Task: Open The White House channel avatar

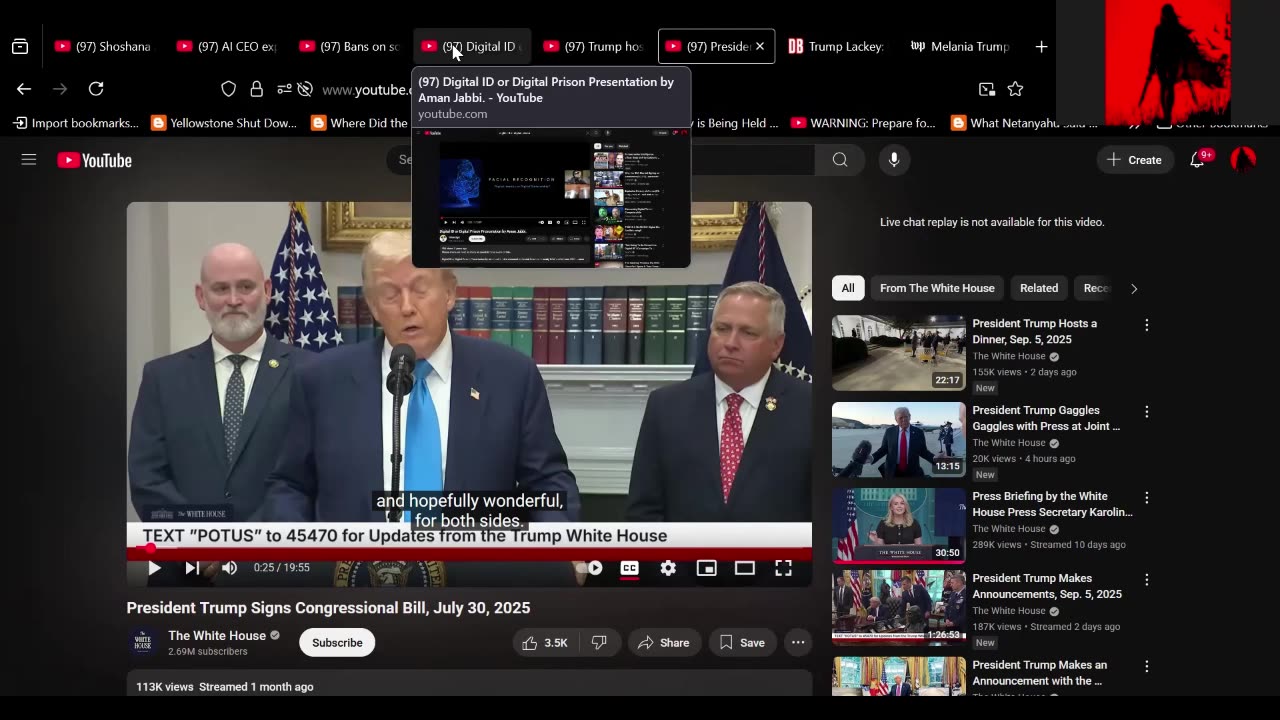Action: 143,643
